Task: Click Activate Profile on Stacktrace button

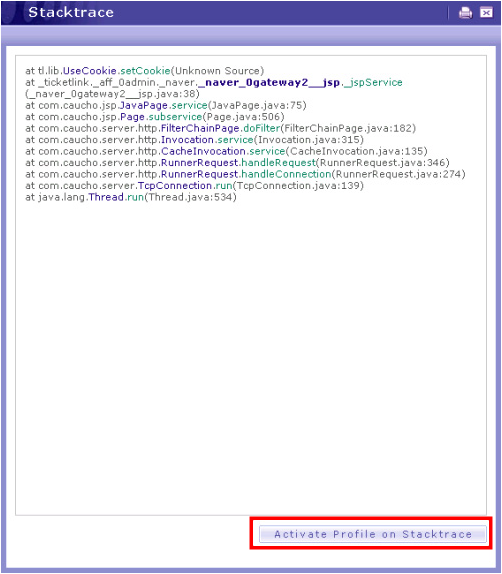Action: [373, 534]
